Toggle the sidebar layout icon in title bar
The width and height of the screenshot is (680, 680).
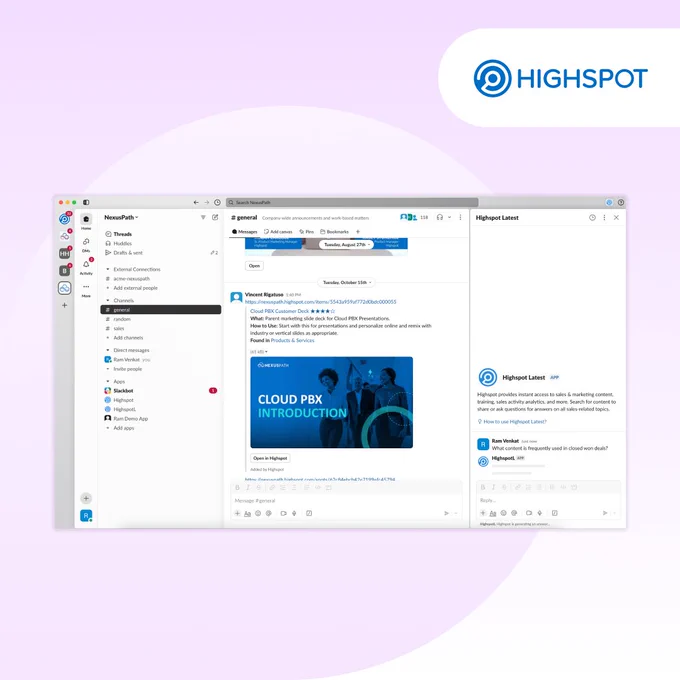click(x=86, y=203)
